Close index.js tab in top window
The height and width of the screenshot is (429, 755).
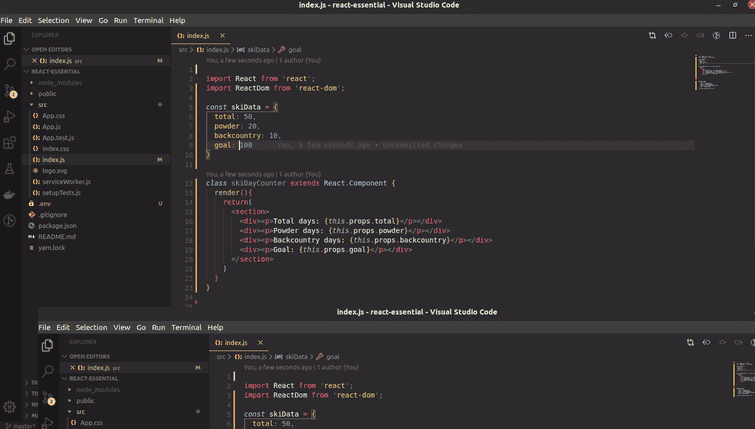click(222, 36)
